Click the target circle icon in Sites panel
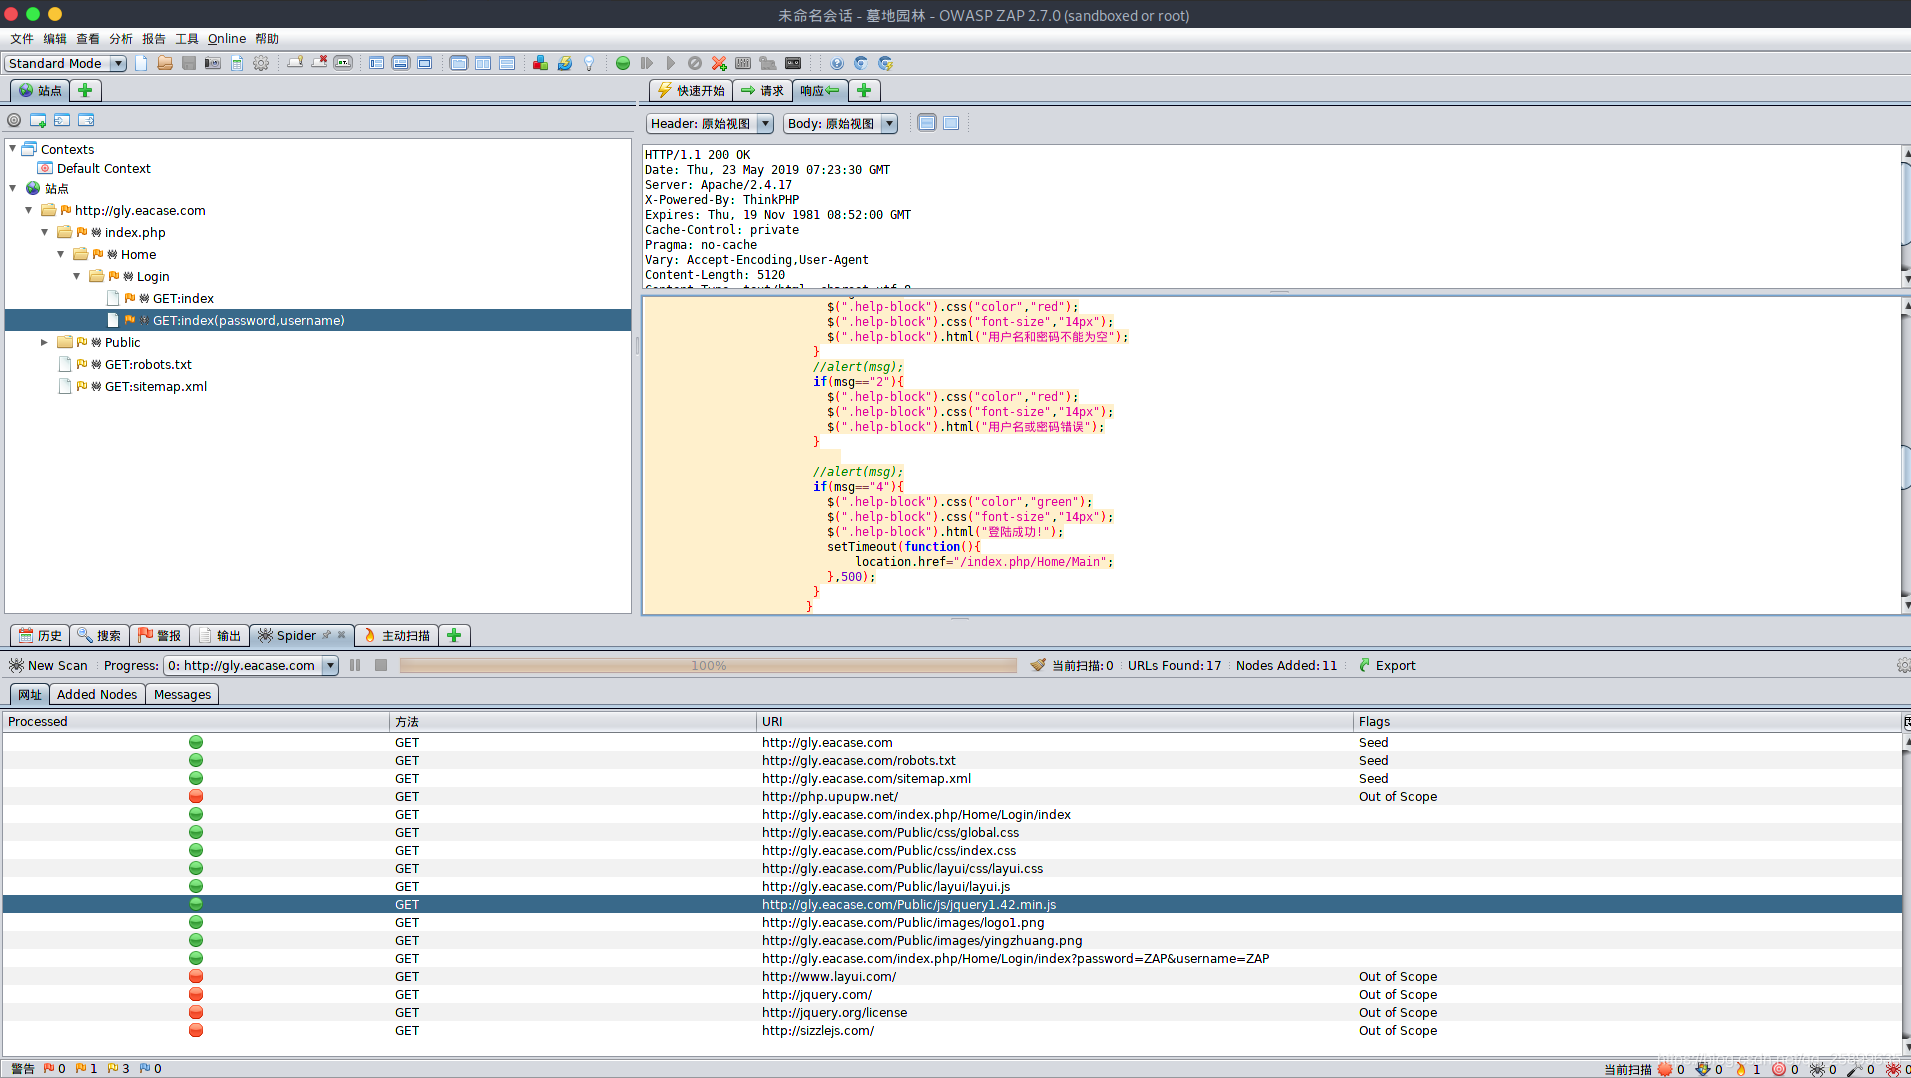This screenshot has width=1911, height=1078. click(x=14, y=120)
